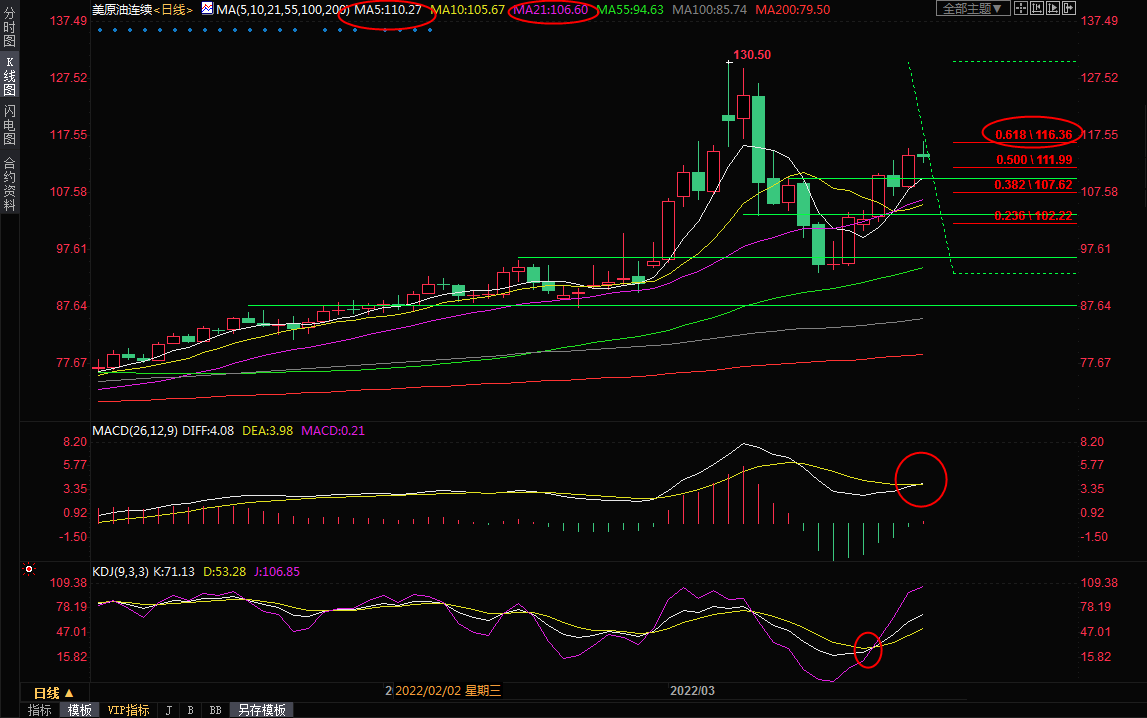Toggle the BB indicator button
1147x718 pixels.
(215, 710)
